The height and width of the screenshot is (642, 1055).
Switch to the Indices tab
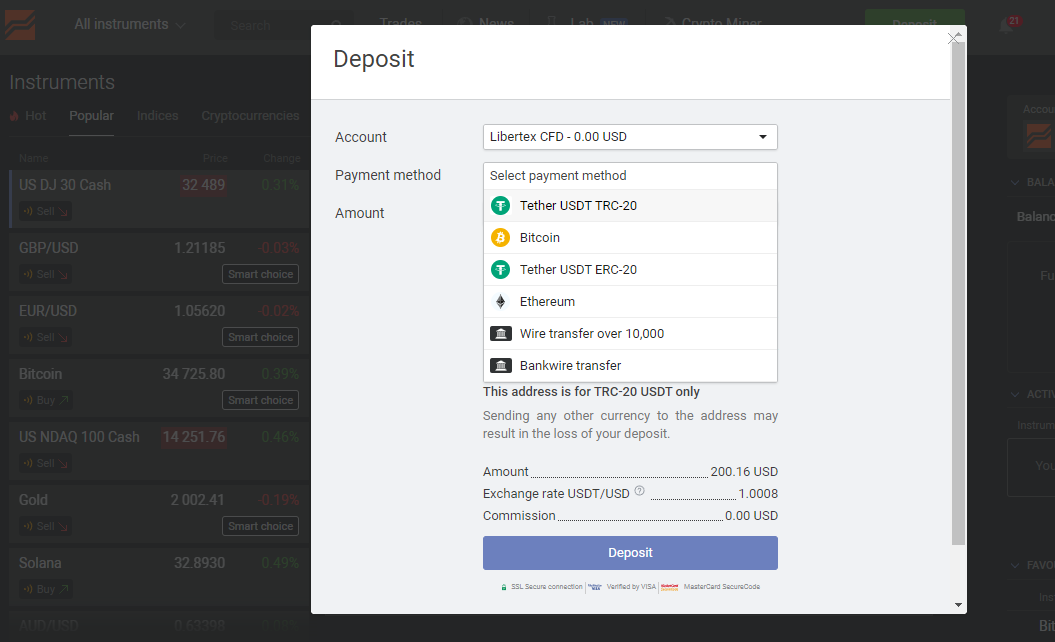click(157, 116)
